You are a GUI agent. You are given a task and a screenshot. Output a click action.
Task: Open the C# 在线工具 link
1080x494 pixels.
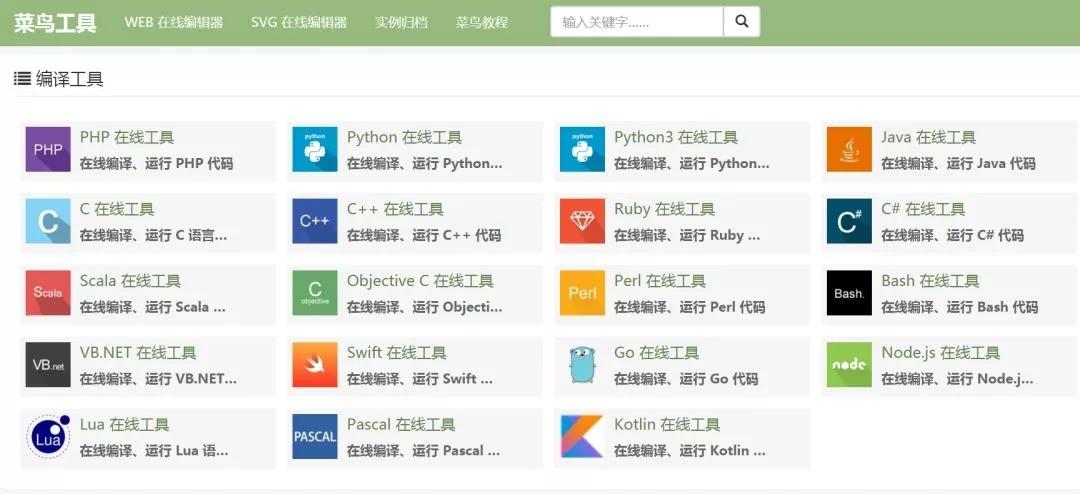924,209
